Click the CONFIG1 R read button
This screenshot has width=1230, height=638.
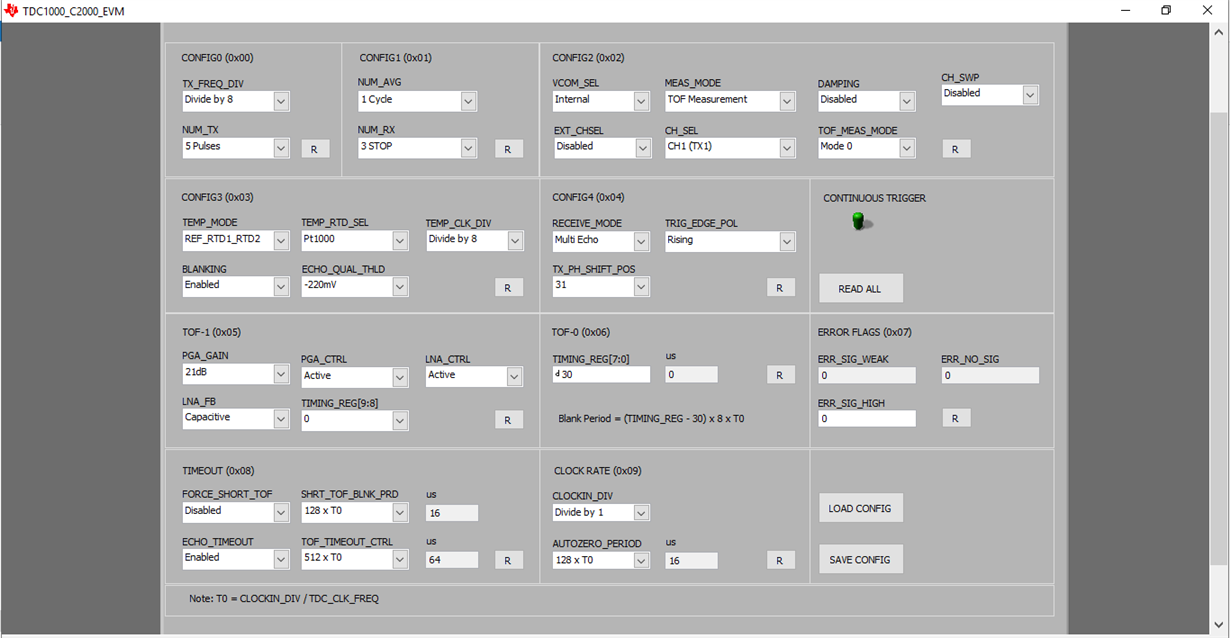coord(508,148)
